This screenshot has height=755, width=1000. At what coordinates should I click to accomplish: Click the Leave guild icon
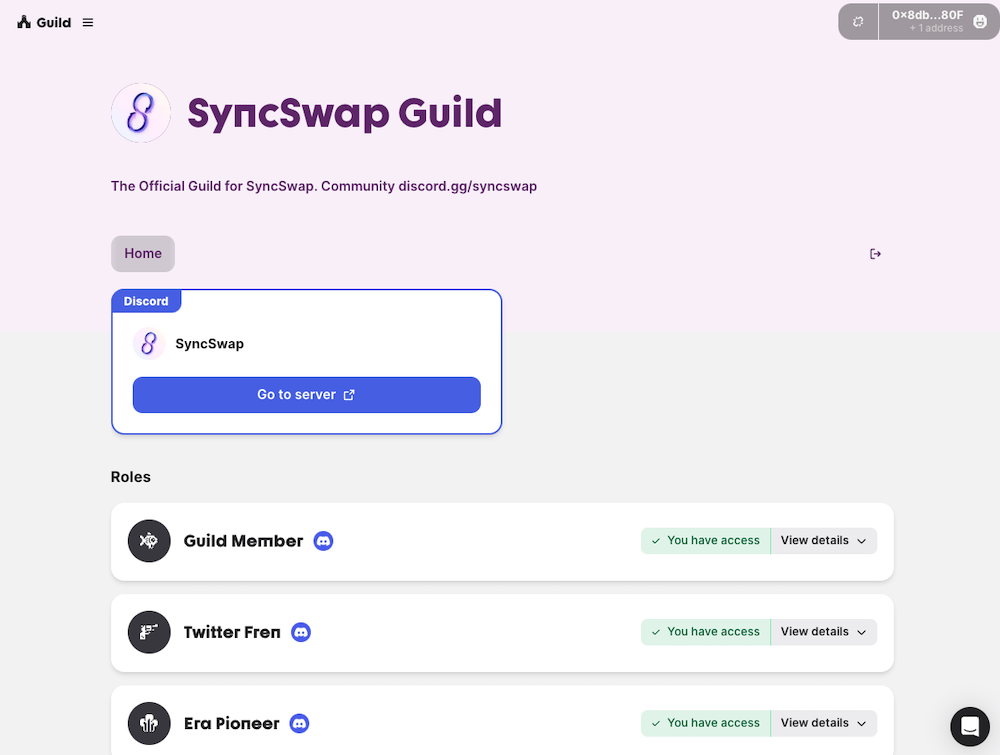point(875,254)
